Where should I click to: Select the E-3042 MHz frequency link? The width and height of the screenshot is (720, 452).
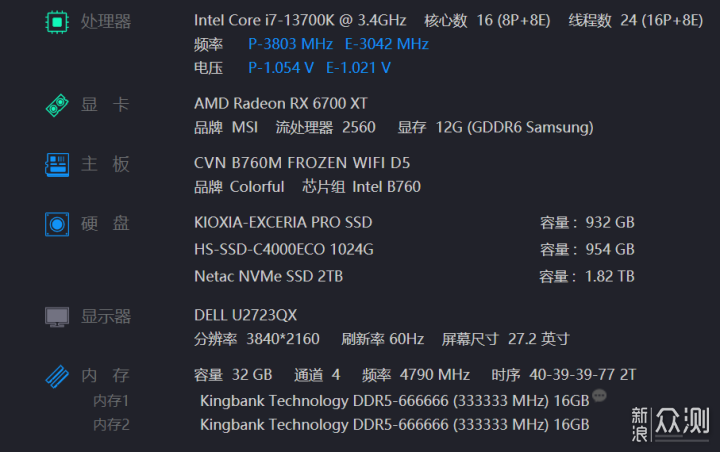coord(387,44)
